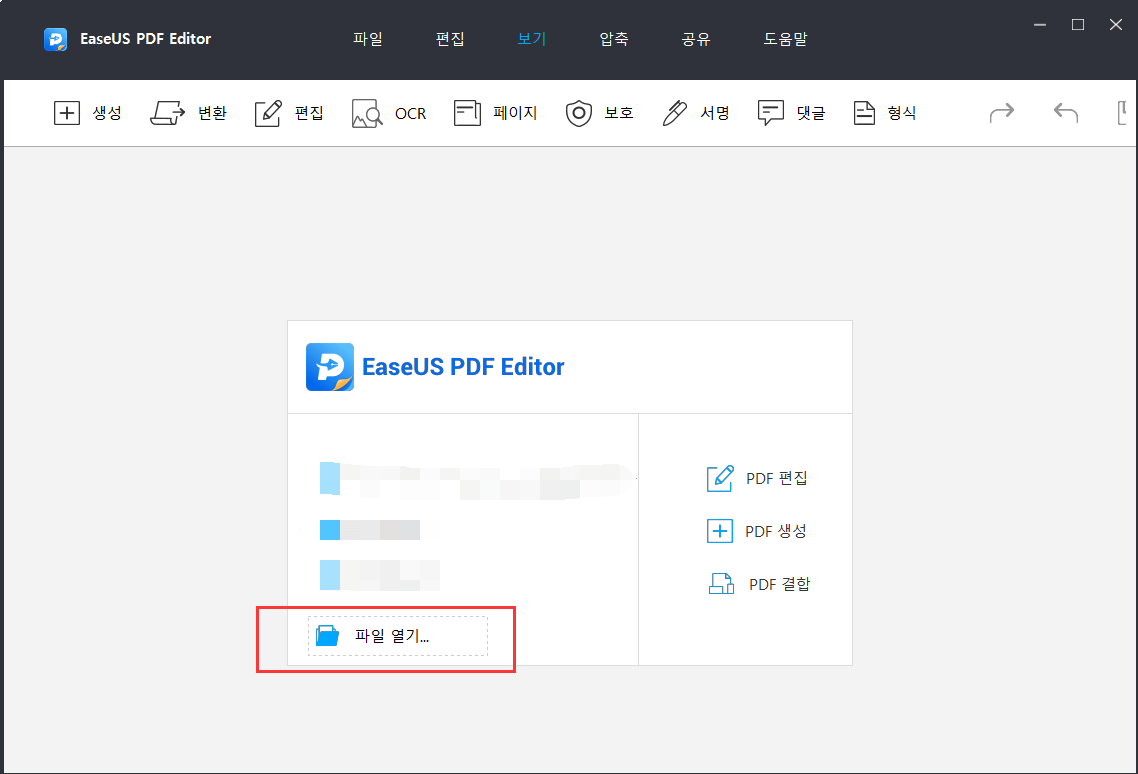Maximize the EaseUS PDF Editor window
Image resolution: width=1138 pixels, height=774 pixels.
[1078, 25]
